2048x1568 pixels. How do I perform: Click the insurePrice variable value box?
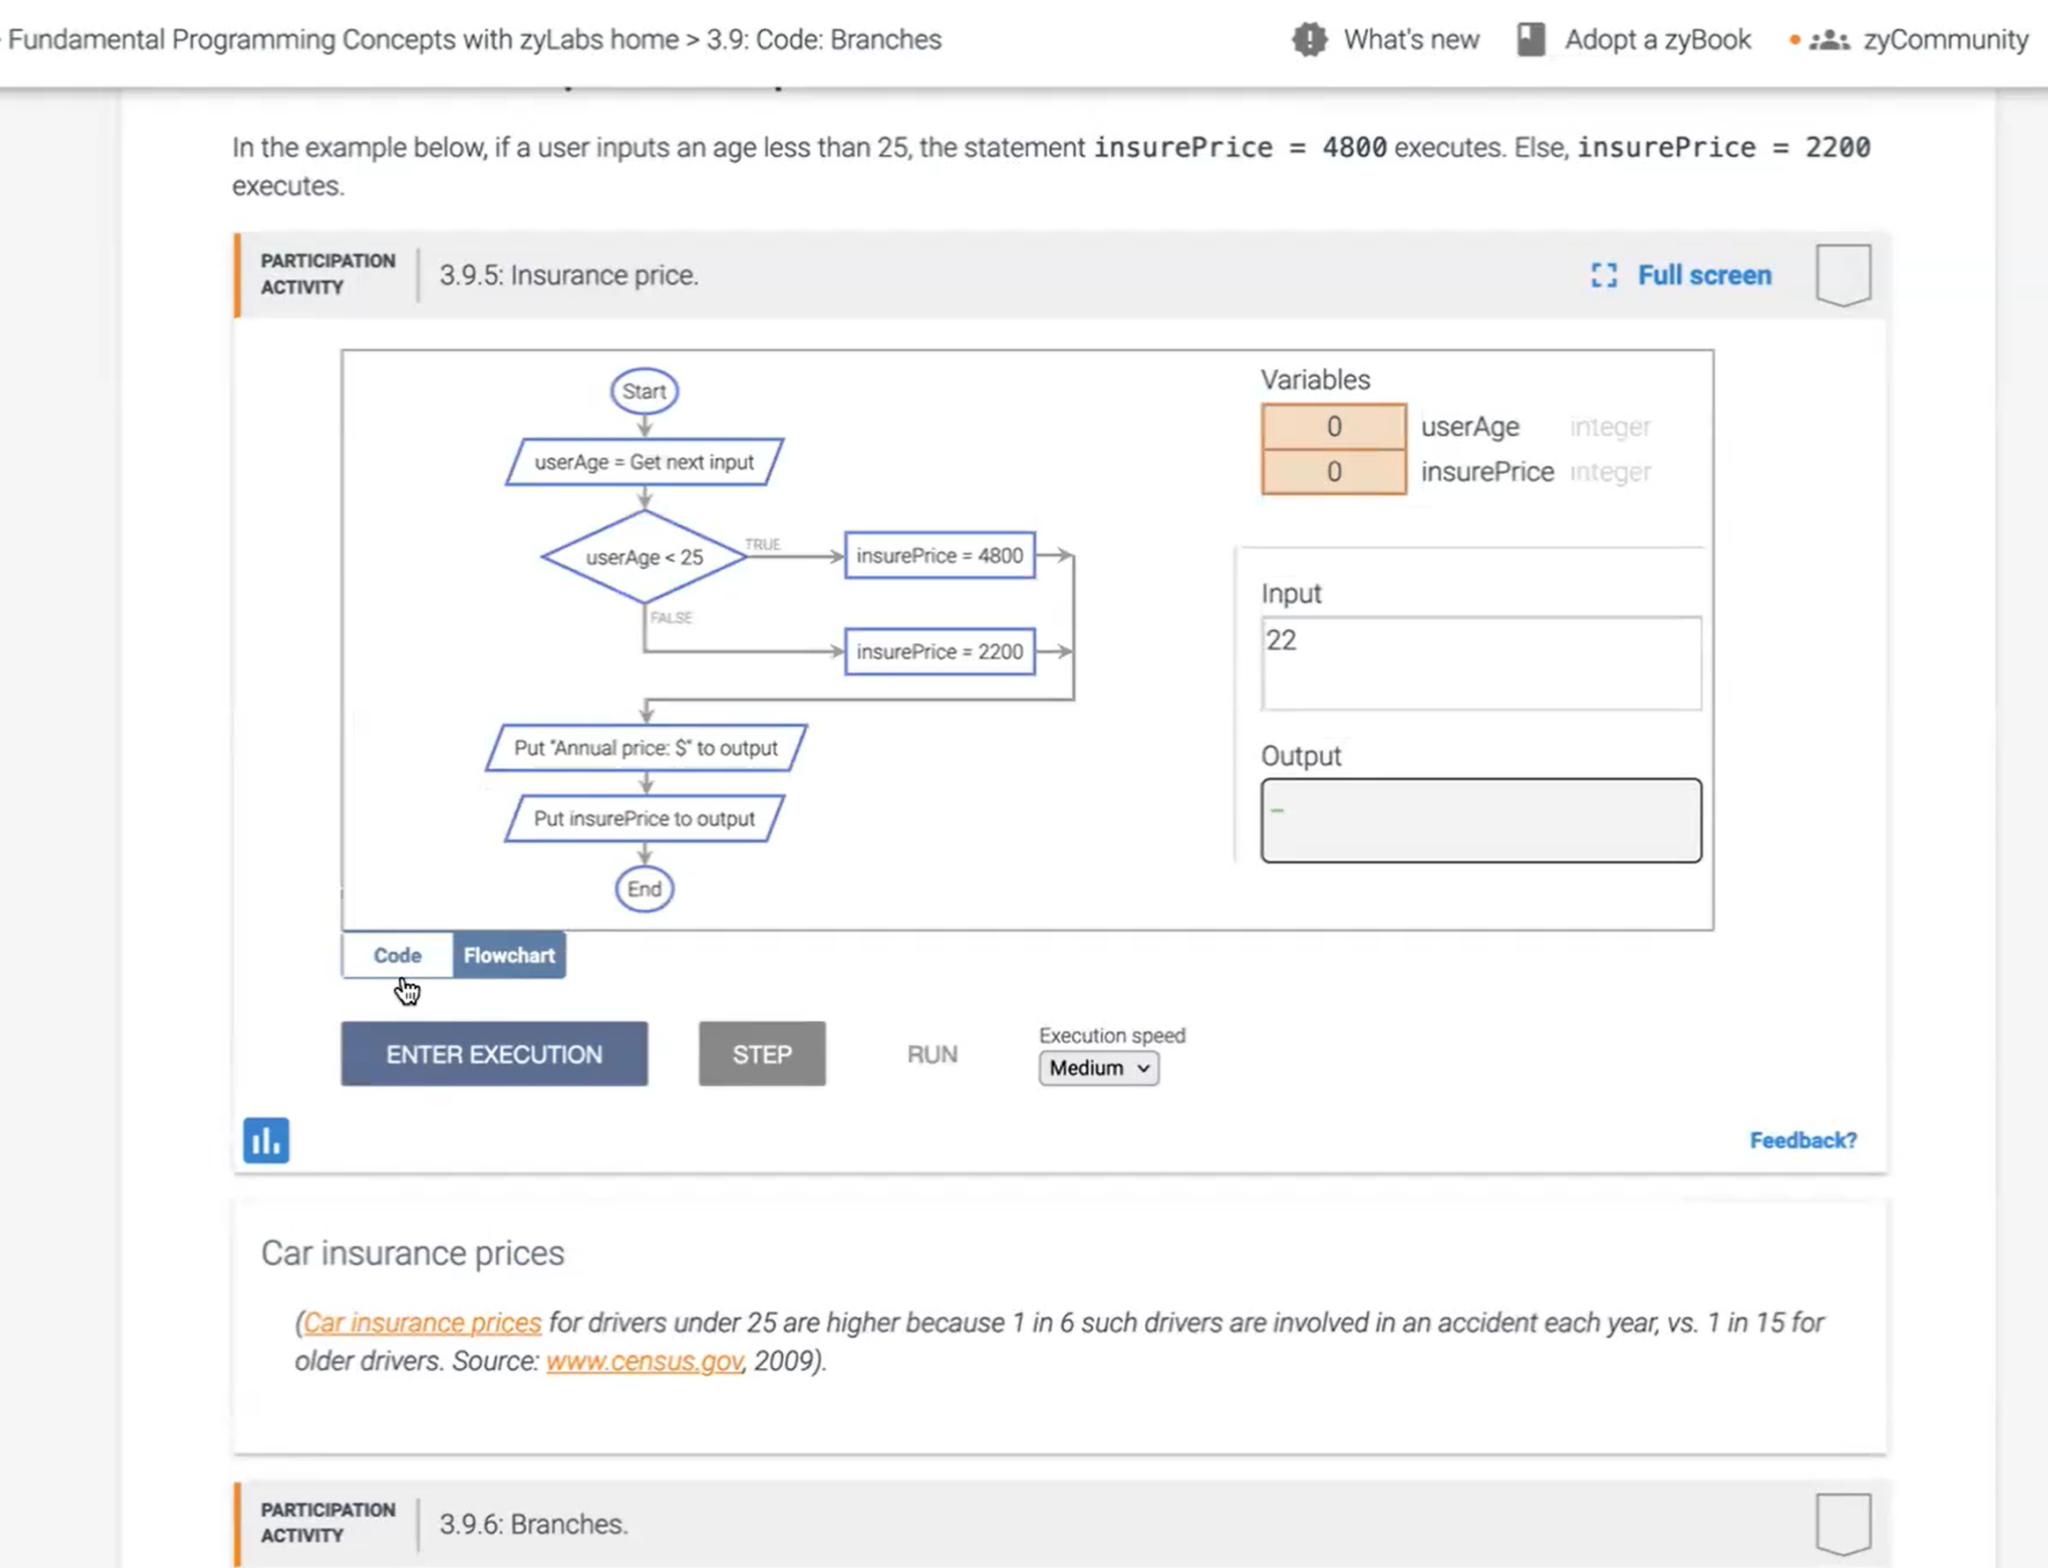pos(1333,472)
